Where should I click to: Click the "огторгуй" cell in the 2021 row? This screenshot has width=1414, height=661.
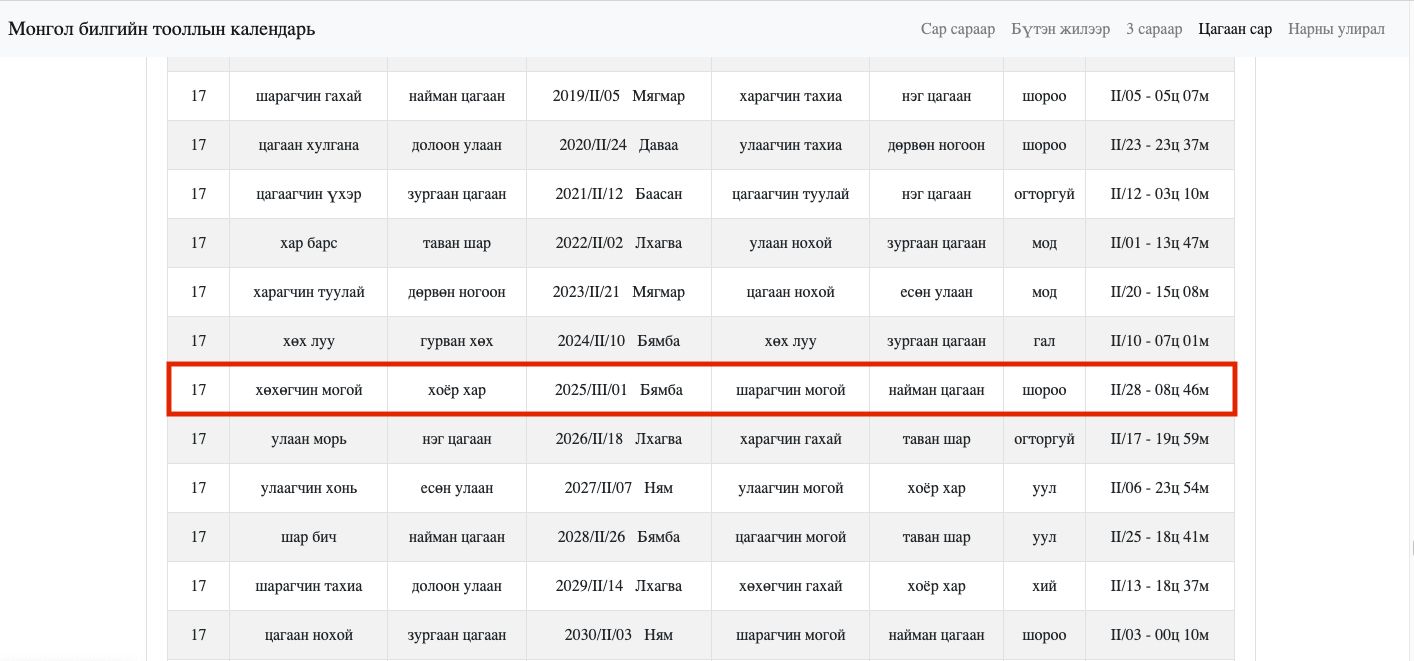[1044, 194]
